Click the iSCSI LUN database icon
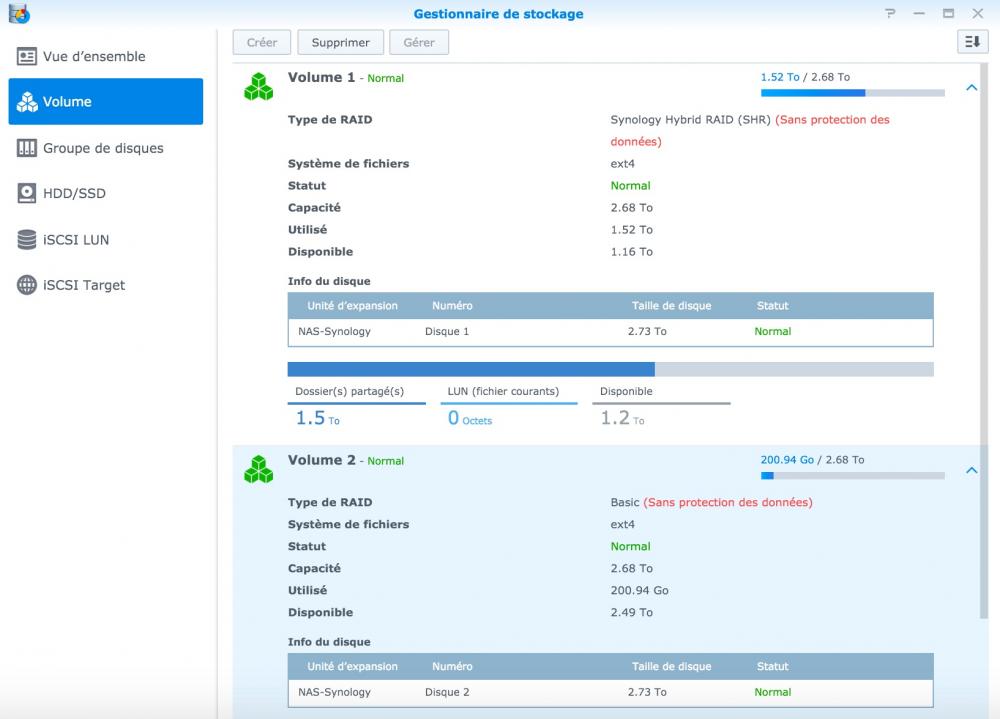The width and height of the screenshot is (1000, 719). coord(27,240)
